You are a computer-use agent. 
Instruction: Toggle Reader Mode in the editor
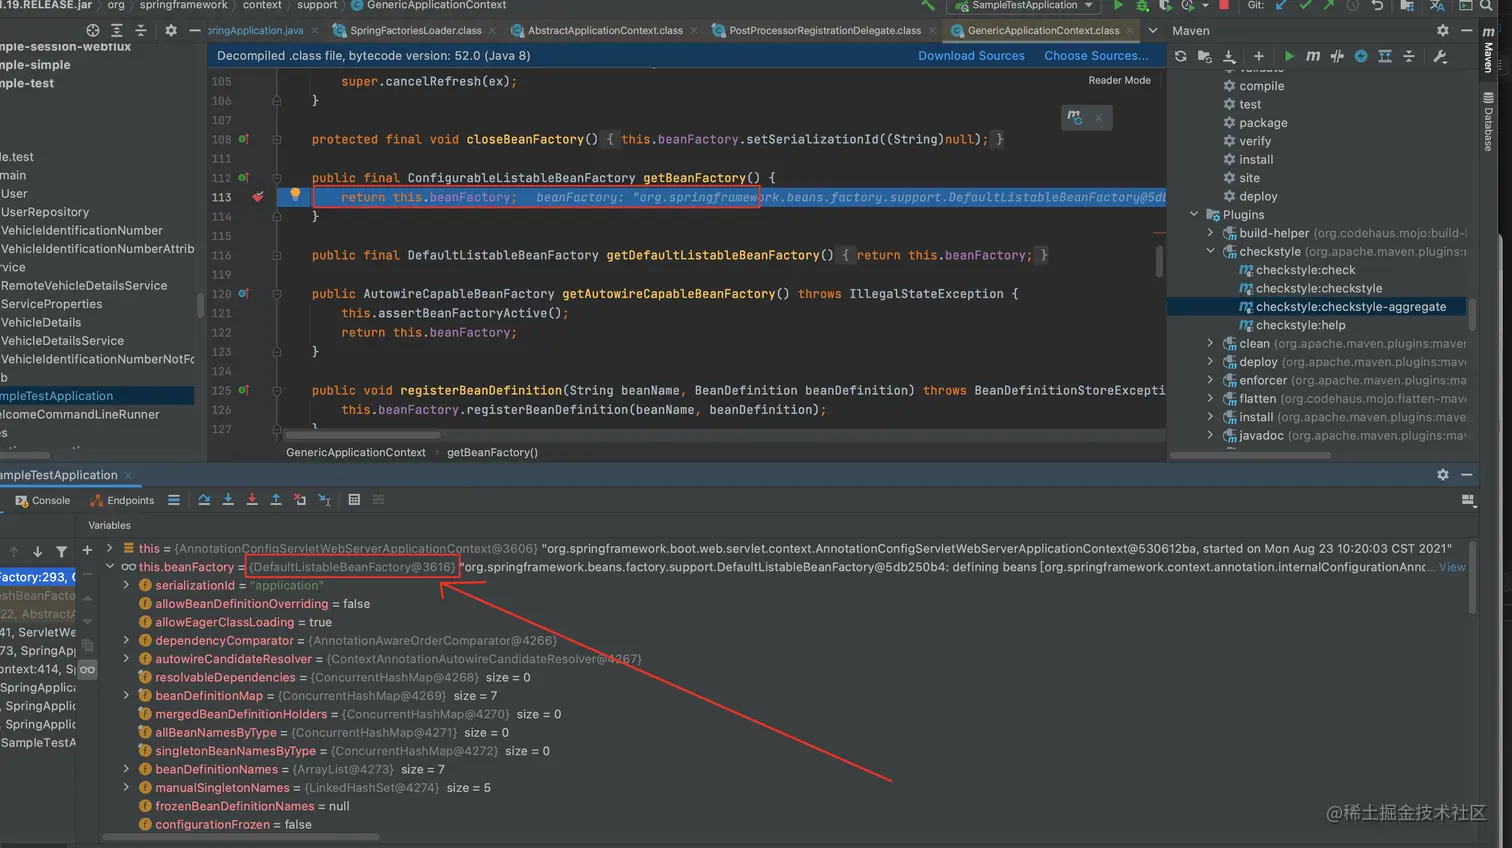1119,80
